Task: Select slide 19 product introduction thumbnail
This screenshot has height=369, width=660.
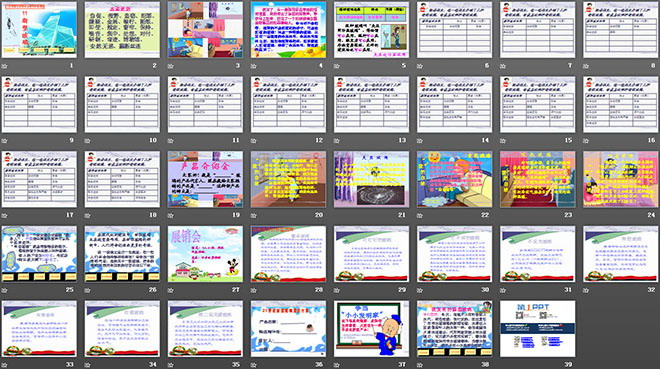Action: click(205, 179)
